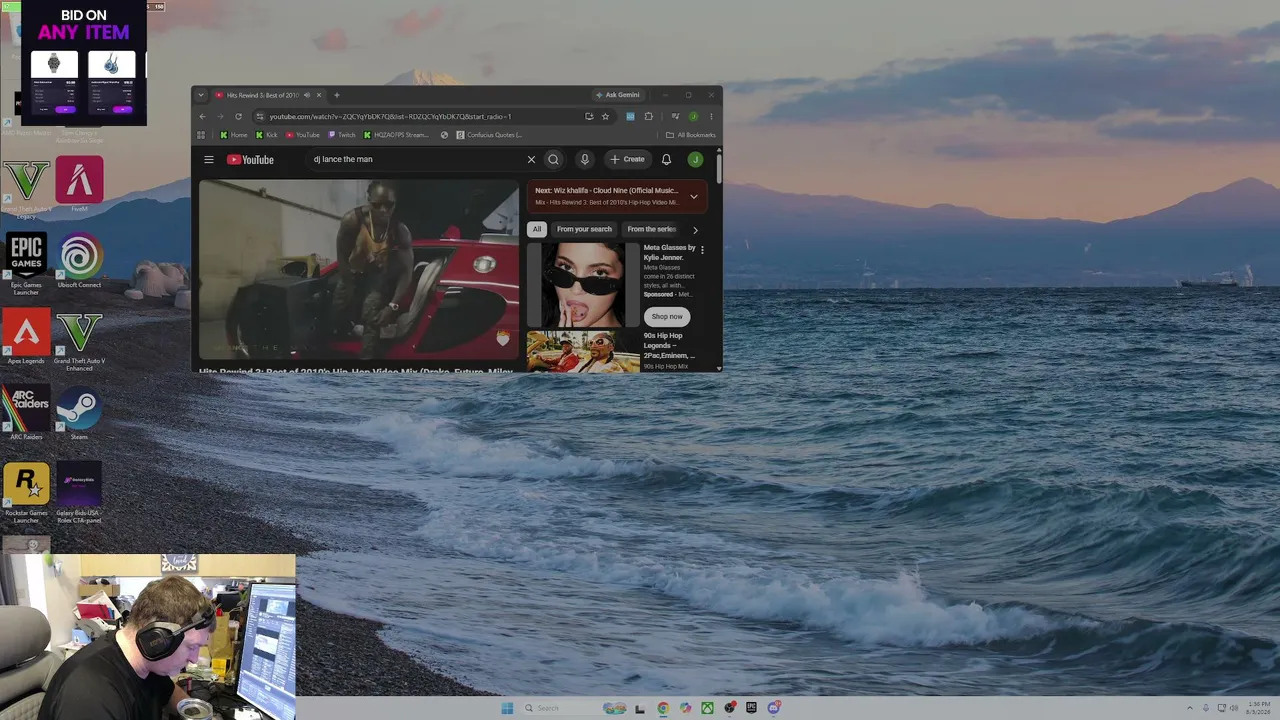Open the YouTube bookmark
This screenshot has height=720, width=1280.
pyautogui.click(x=303, y=135)
